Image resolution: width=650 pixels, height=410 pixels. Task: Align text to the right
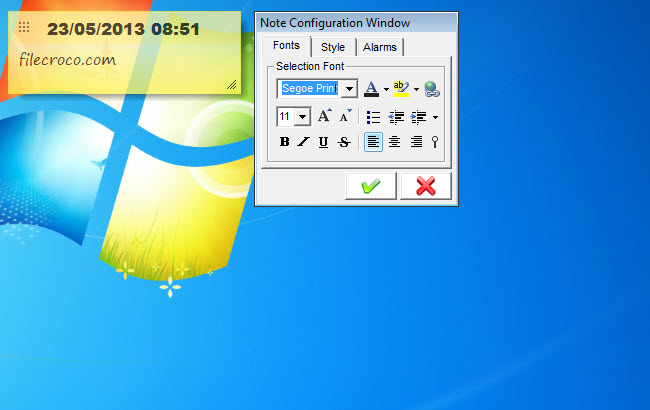click(x=416, y=142)
